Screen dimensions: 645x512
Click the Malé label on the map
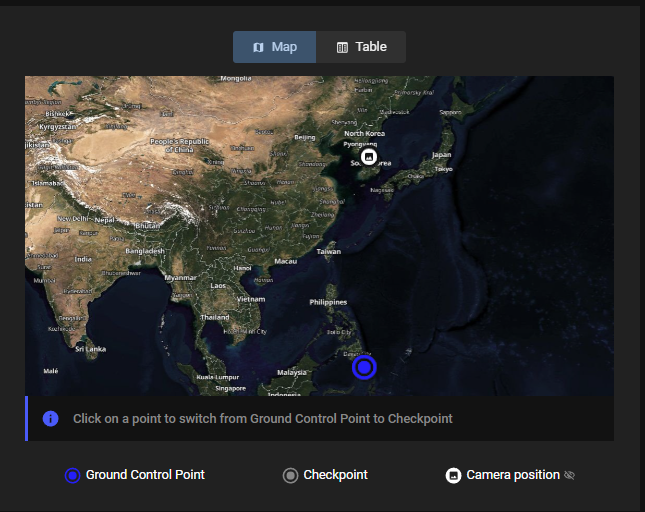pyautogui.click(x=51, y=371)
